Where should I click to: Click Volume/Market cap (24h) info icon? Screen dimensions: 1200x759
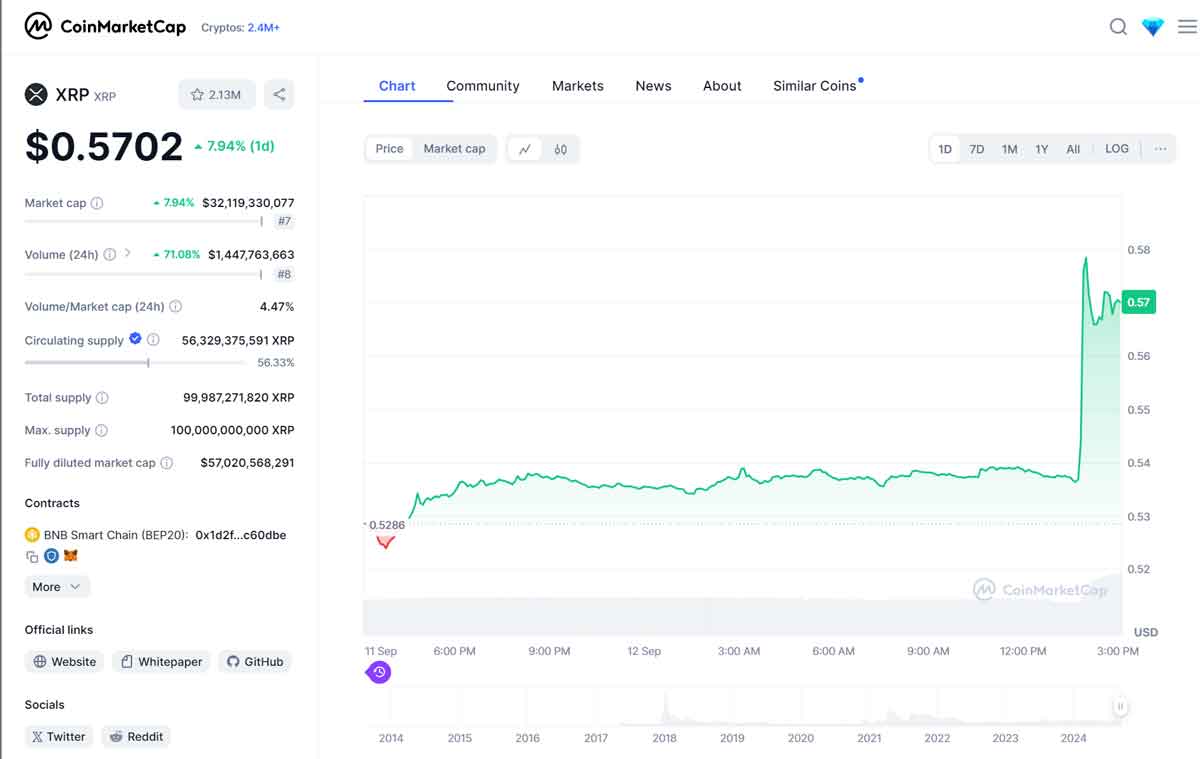click(175, 307)
